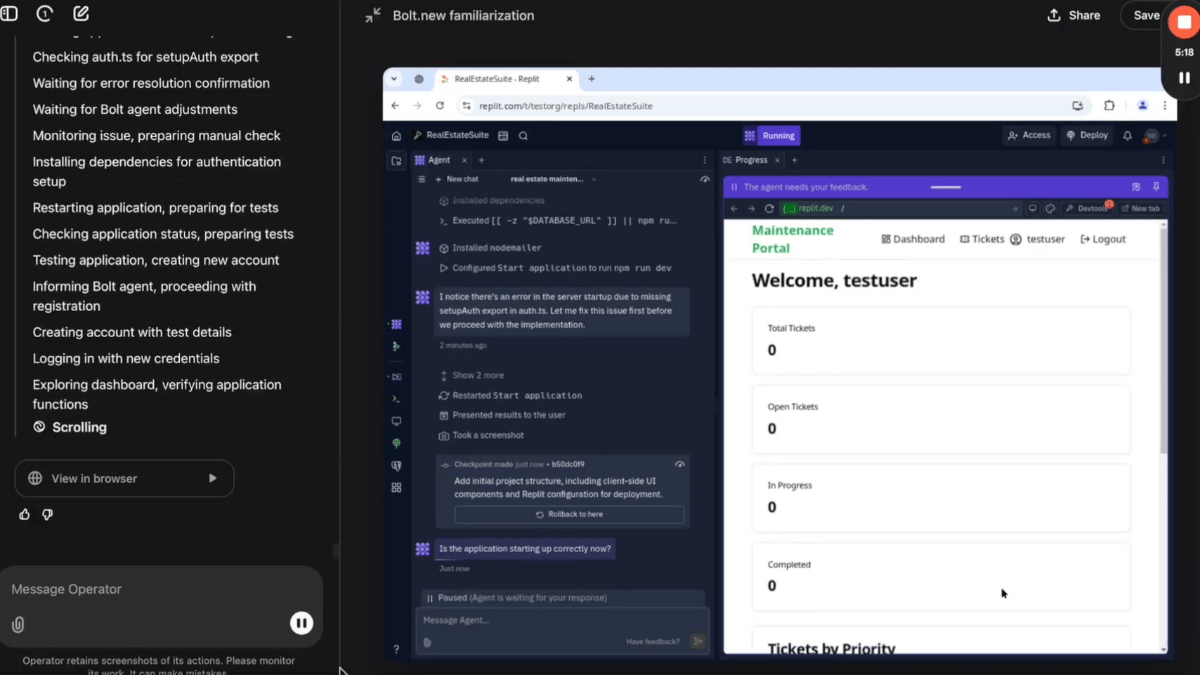The width and height of the screenshot is (1200, 675).
Task: Close the RealEstateSuite - Replit browser tab
Action: coord(571,79)
